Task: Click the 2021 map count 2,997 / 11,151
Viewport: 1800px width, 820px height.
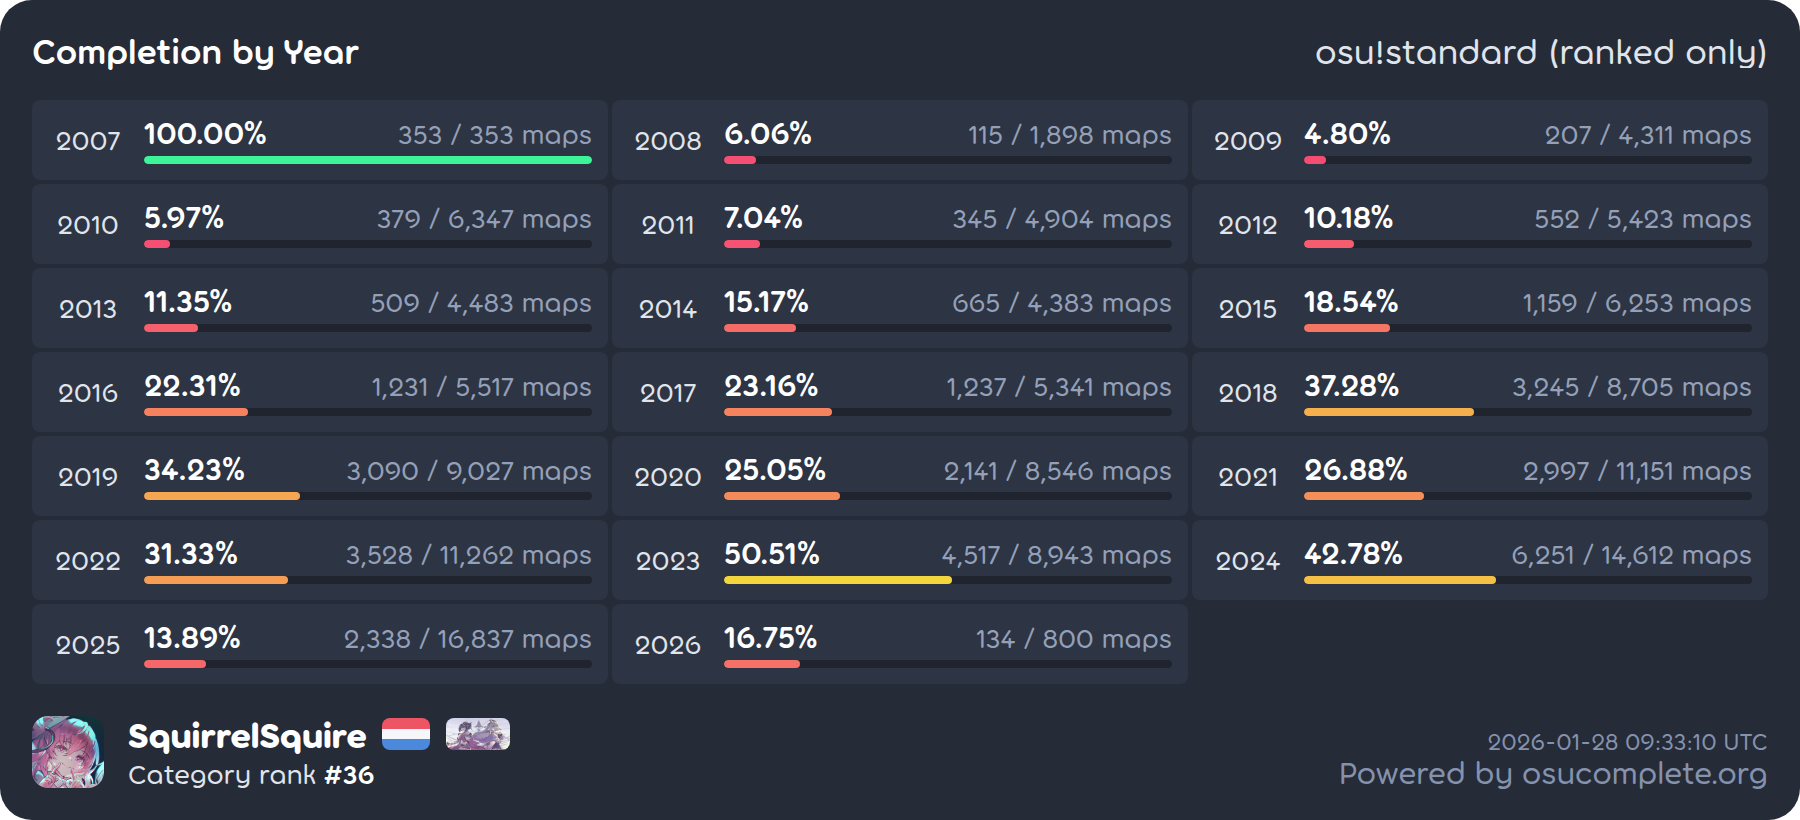Action: pyautogui.click(x=1636, y=471)
